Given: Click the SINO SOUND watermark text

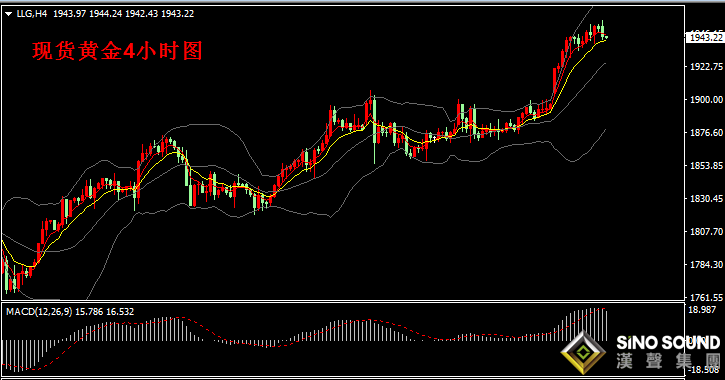Looking at the screenshot, I should pyautogui.click(x=668, y=343).
